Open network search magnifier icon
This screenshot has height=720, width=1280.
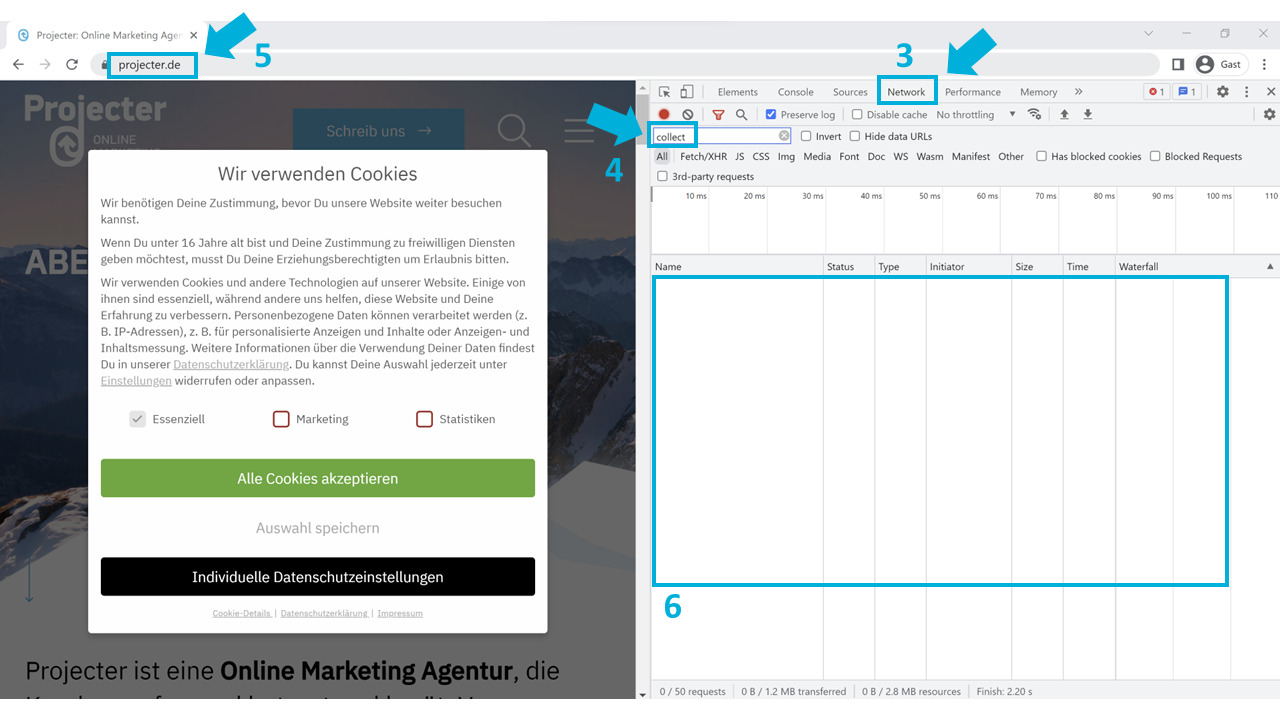point(741,115)
